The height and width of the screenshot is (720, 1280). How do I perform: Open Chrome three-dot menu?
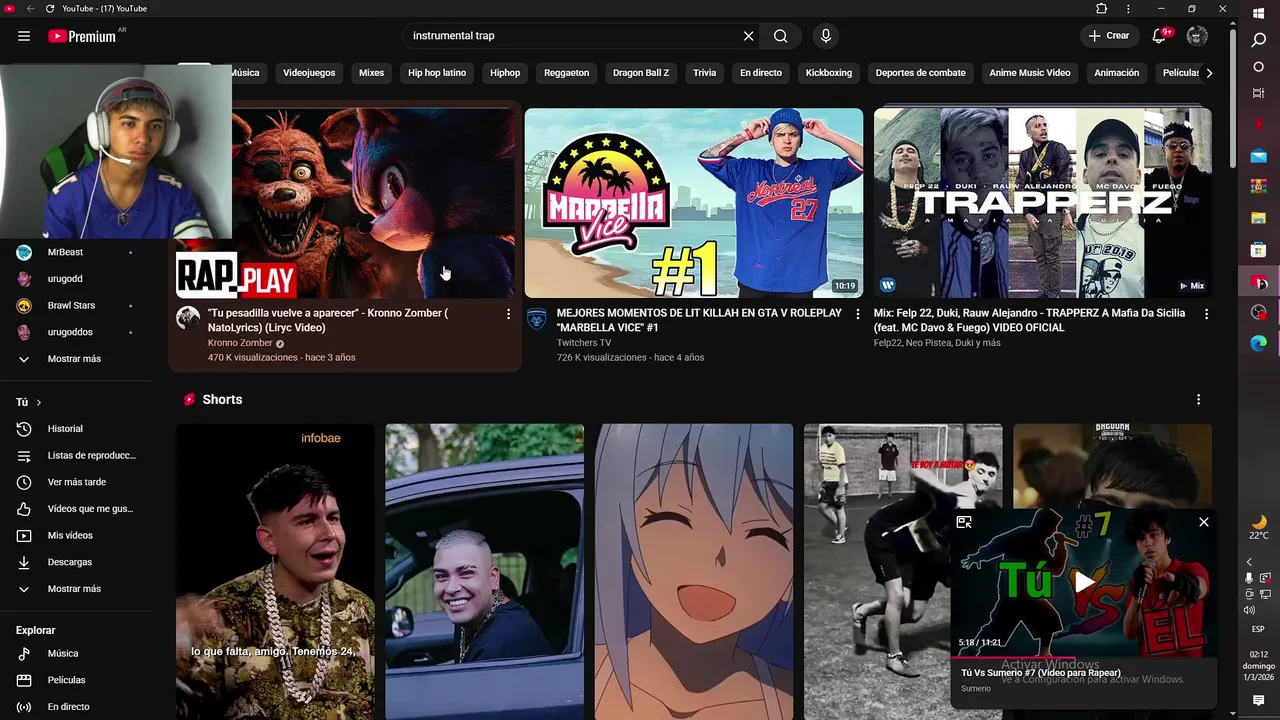point(1128,8)
